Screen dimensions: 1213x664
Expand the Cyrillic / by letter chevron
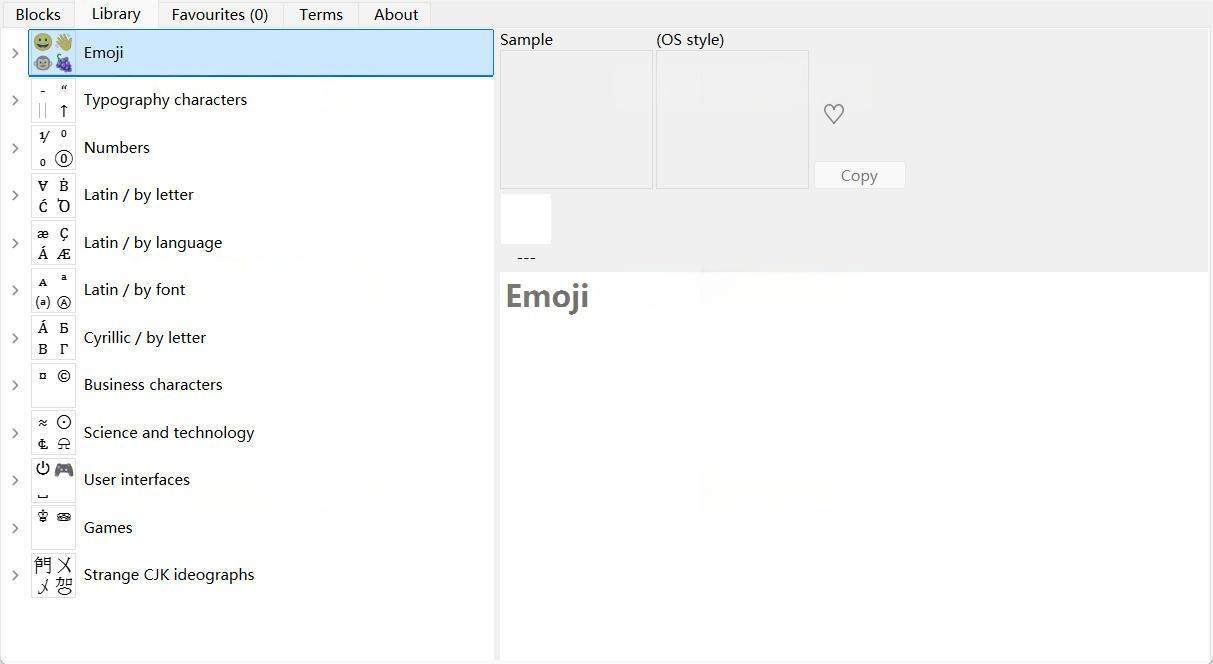pyautogui.click(x=15, y=338)
